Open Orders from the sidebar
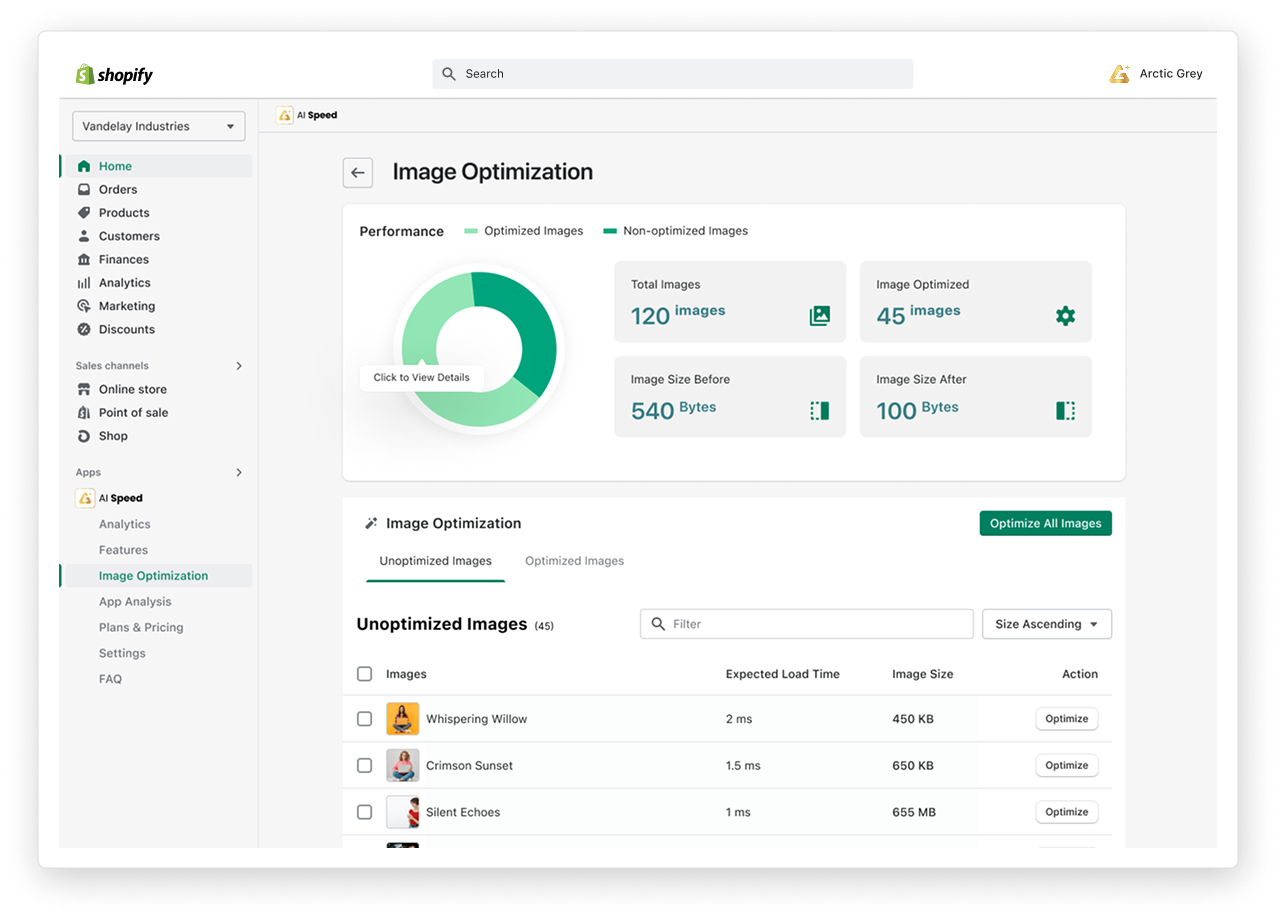The width and height of the screenshot is (1282, 919). (118, 189)
